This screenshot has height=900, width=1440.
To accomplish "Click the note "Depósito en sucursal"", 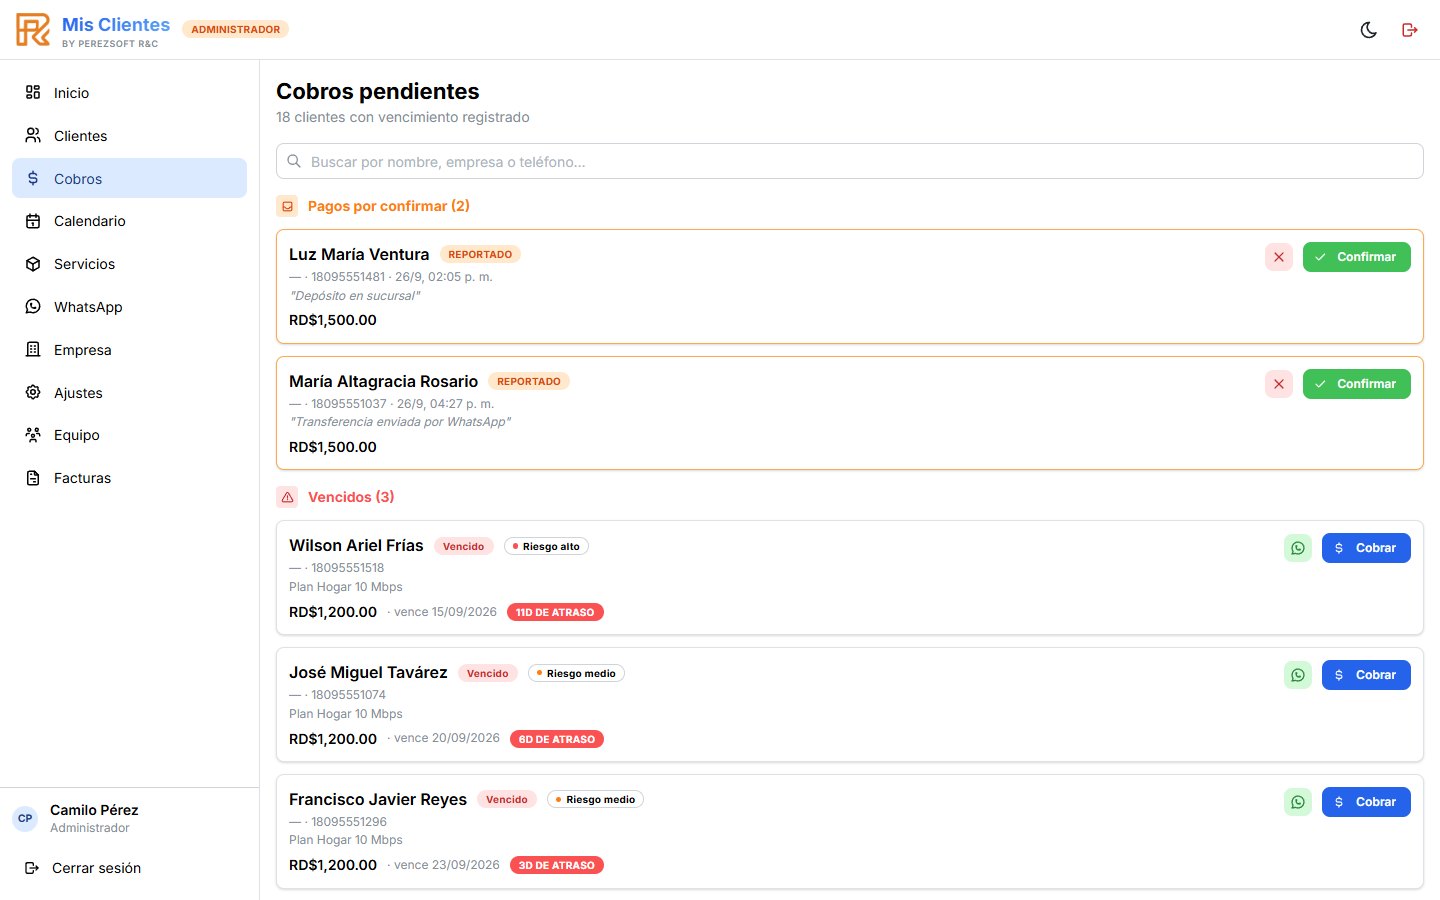I will tap(355, 296).
